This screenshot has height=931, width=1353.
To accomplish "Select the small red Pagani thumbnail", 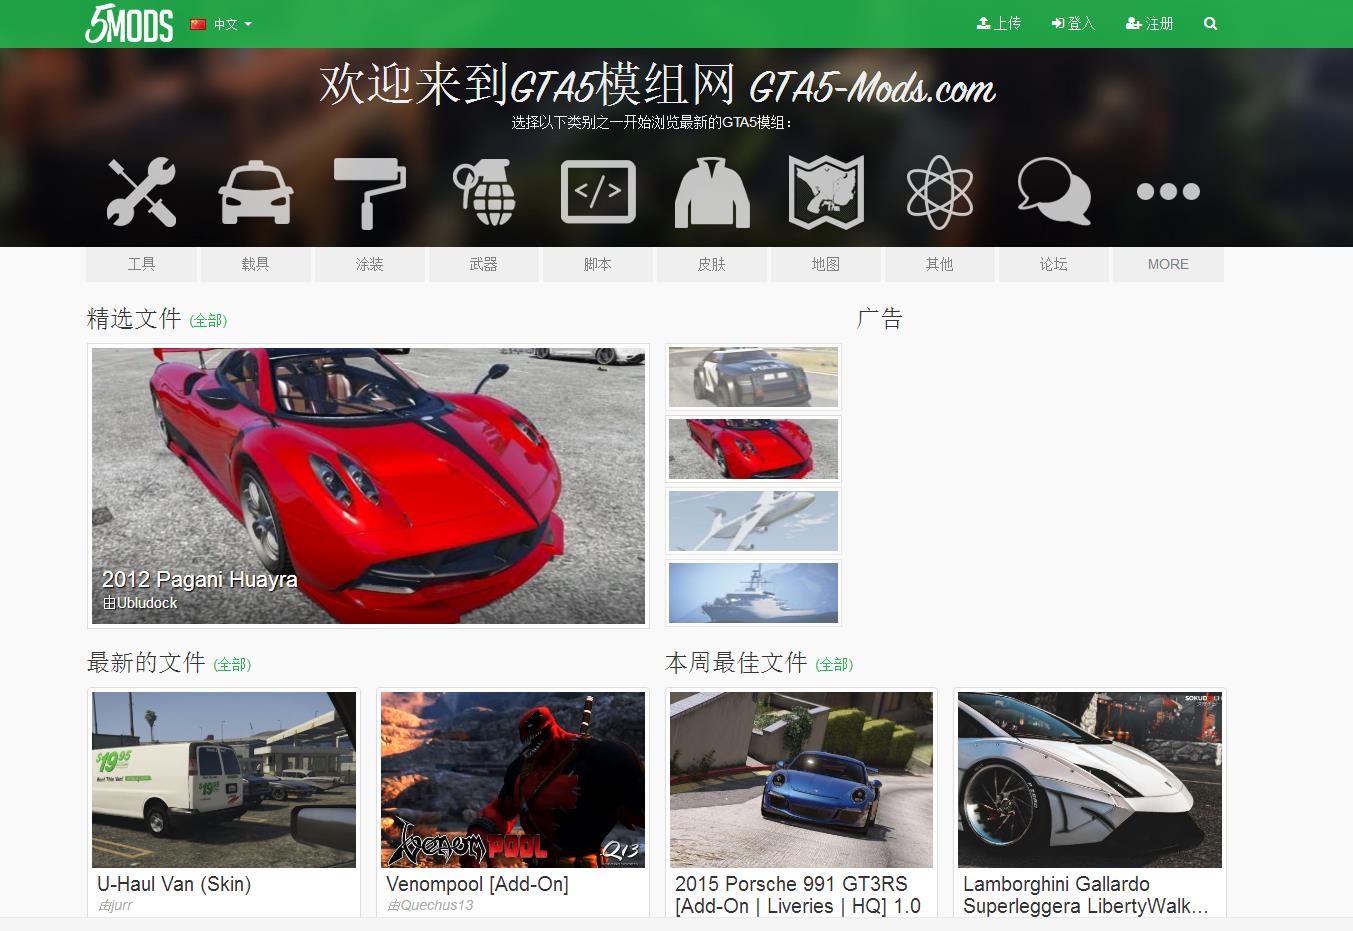I will pyautogui.click(x=753, y=449).
